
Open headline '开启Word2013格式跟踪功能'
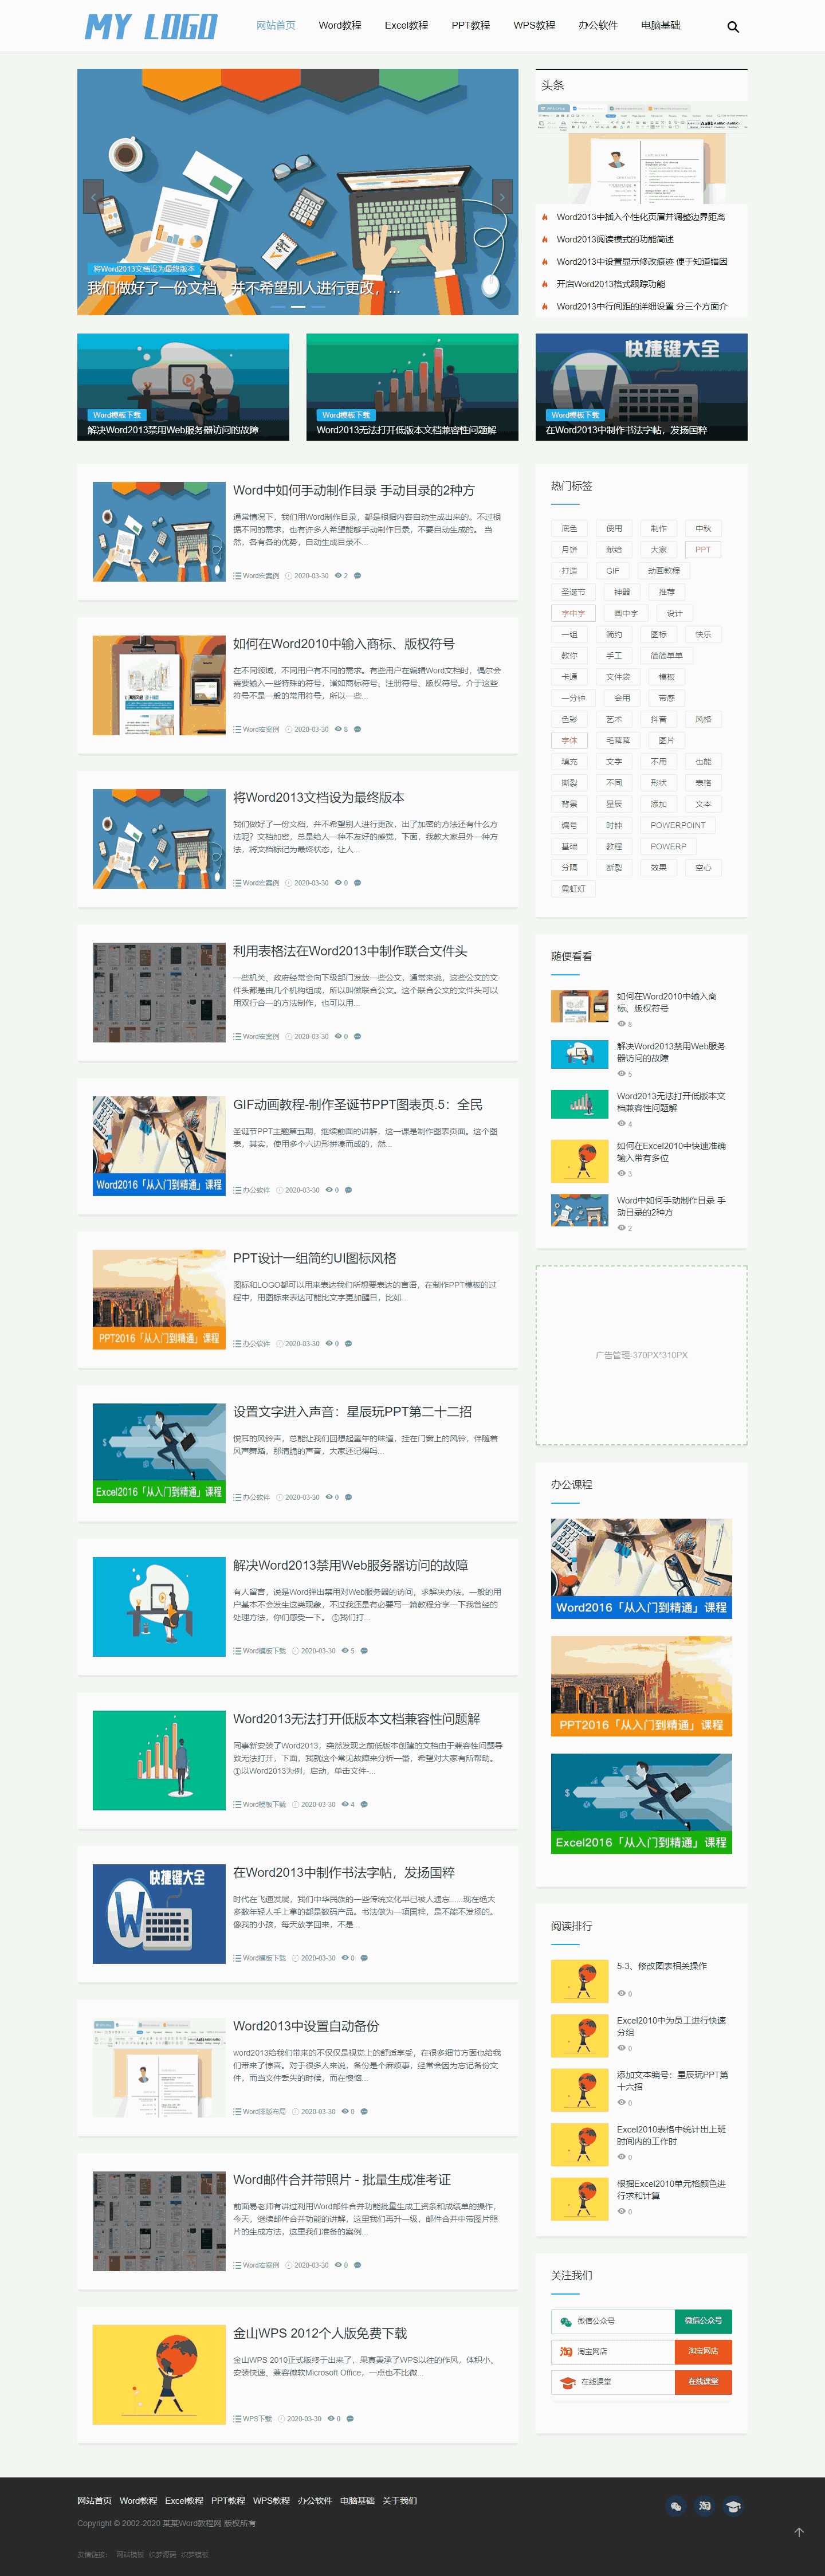click(611, 284)
